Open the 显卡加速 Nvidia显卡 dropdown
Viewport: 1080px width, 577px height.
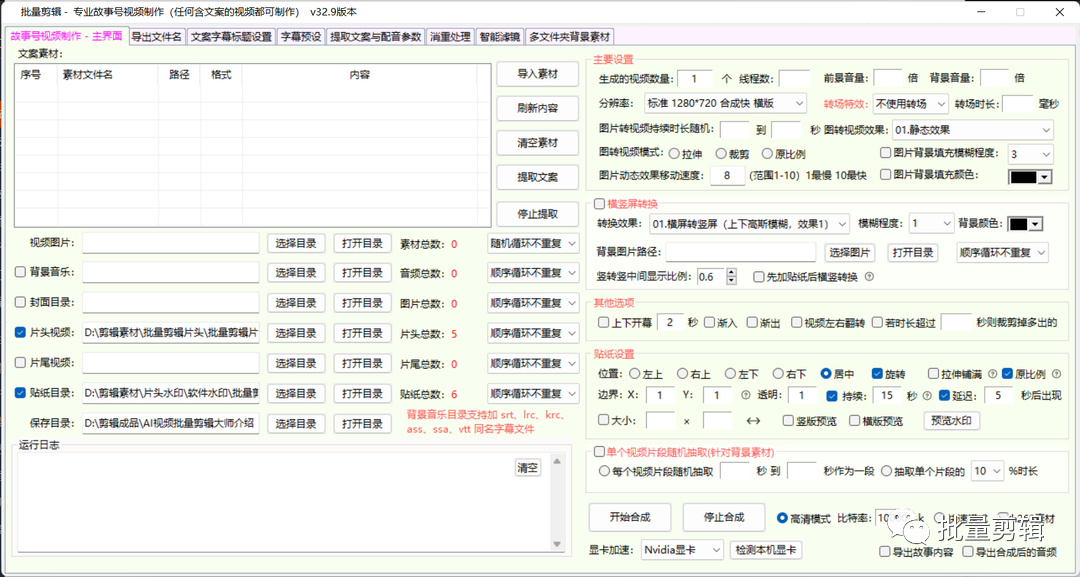(x=683, y=549)
